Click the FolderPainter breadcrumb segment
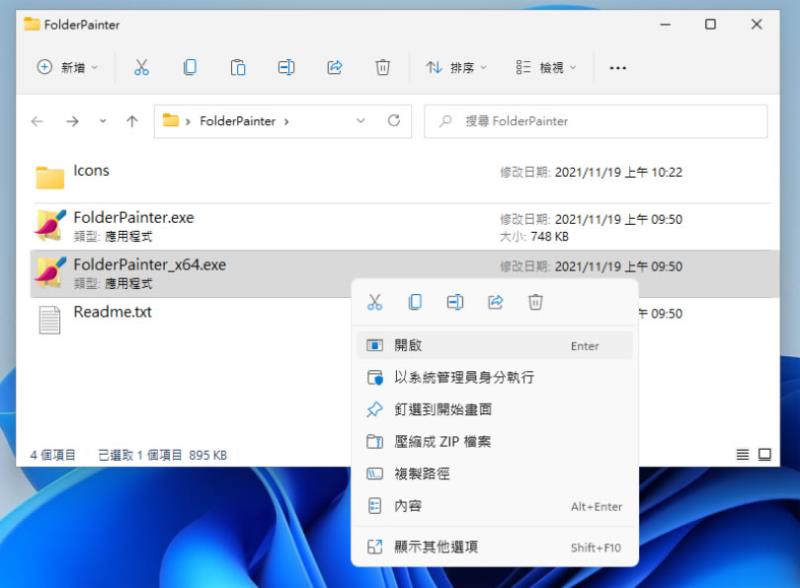Viewport: 800px width, 588px height. [237, 121]
